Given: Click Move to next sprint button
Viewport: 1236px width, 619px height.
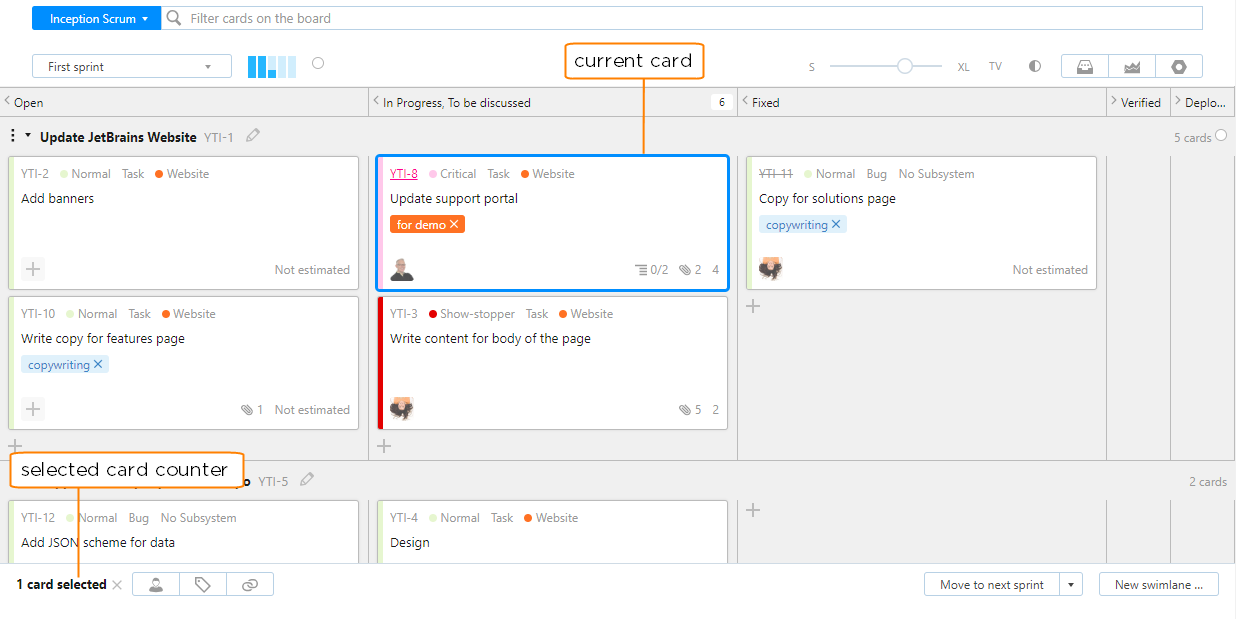Looking at the screenshot, I should [991, 585].
